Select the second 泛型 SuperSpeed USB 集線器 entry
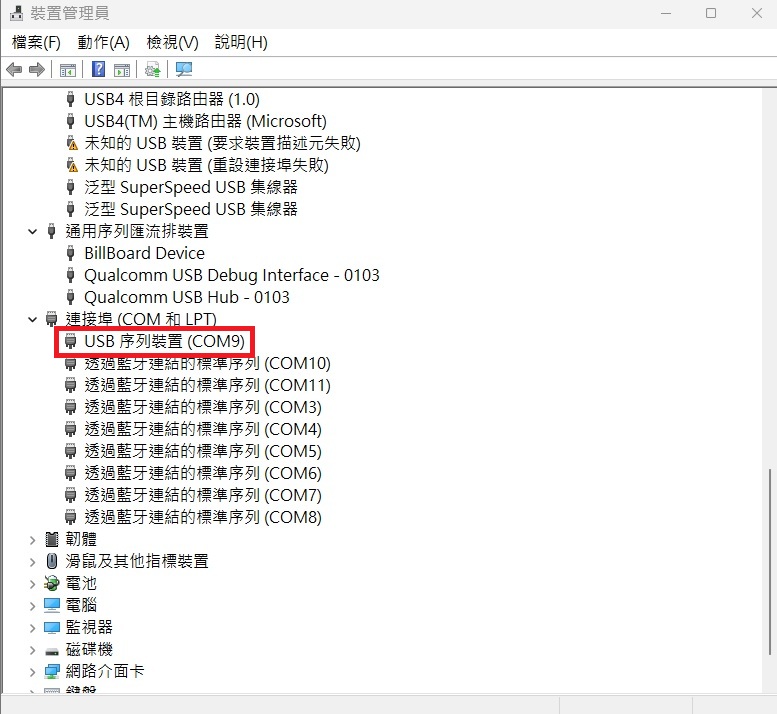The width and height of the screenshot is (777, 714). (x=191, y=209)
